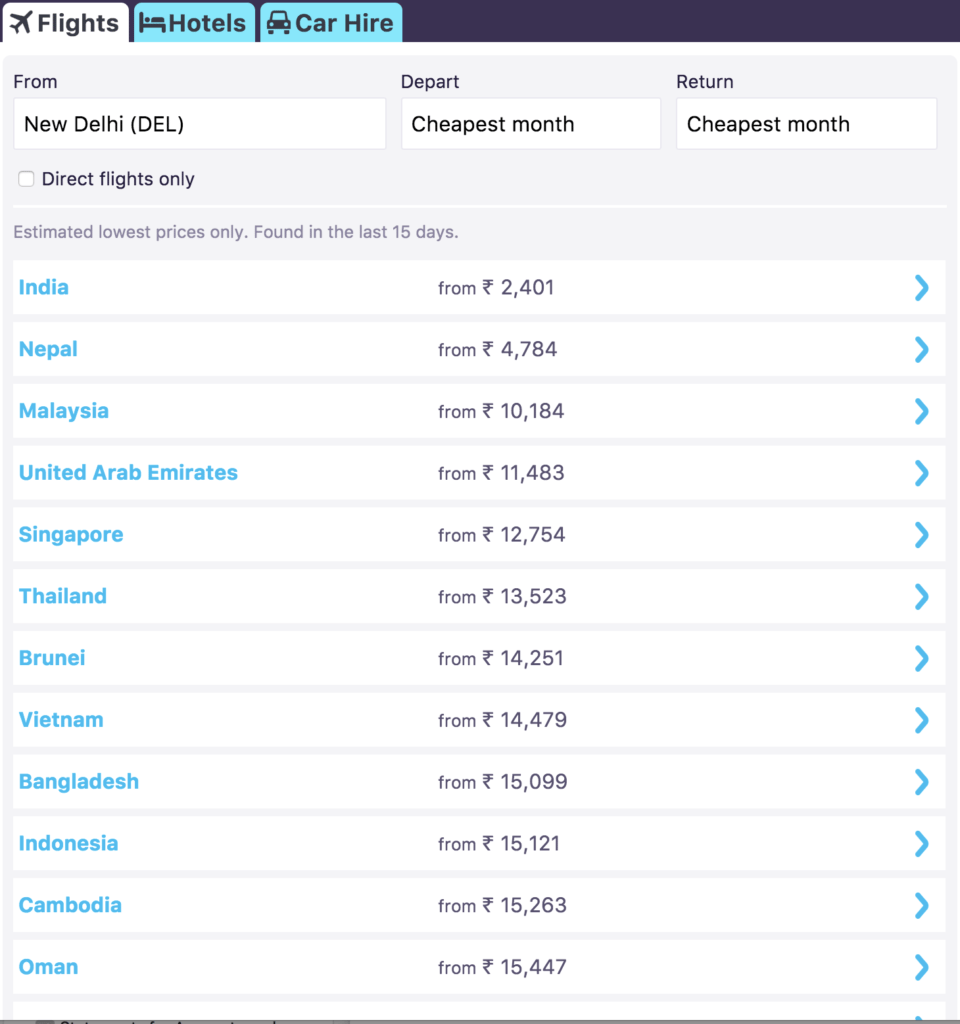Enable the Direct flights only checkbox
Image resolution: width=960 pixels, height=1024 pixels.
(x=26, y=178)
